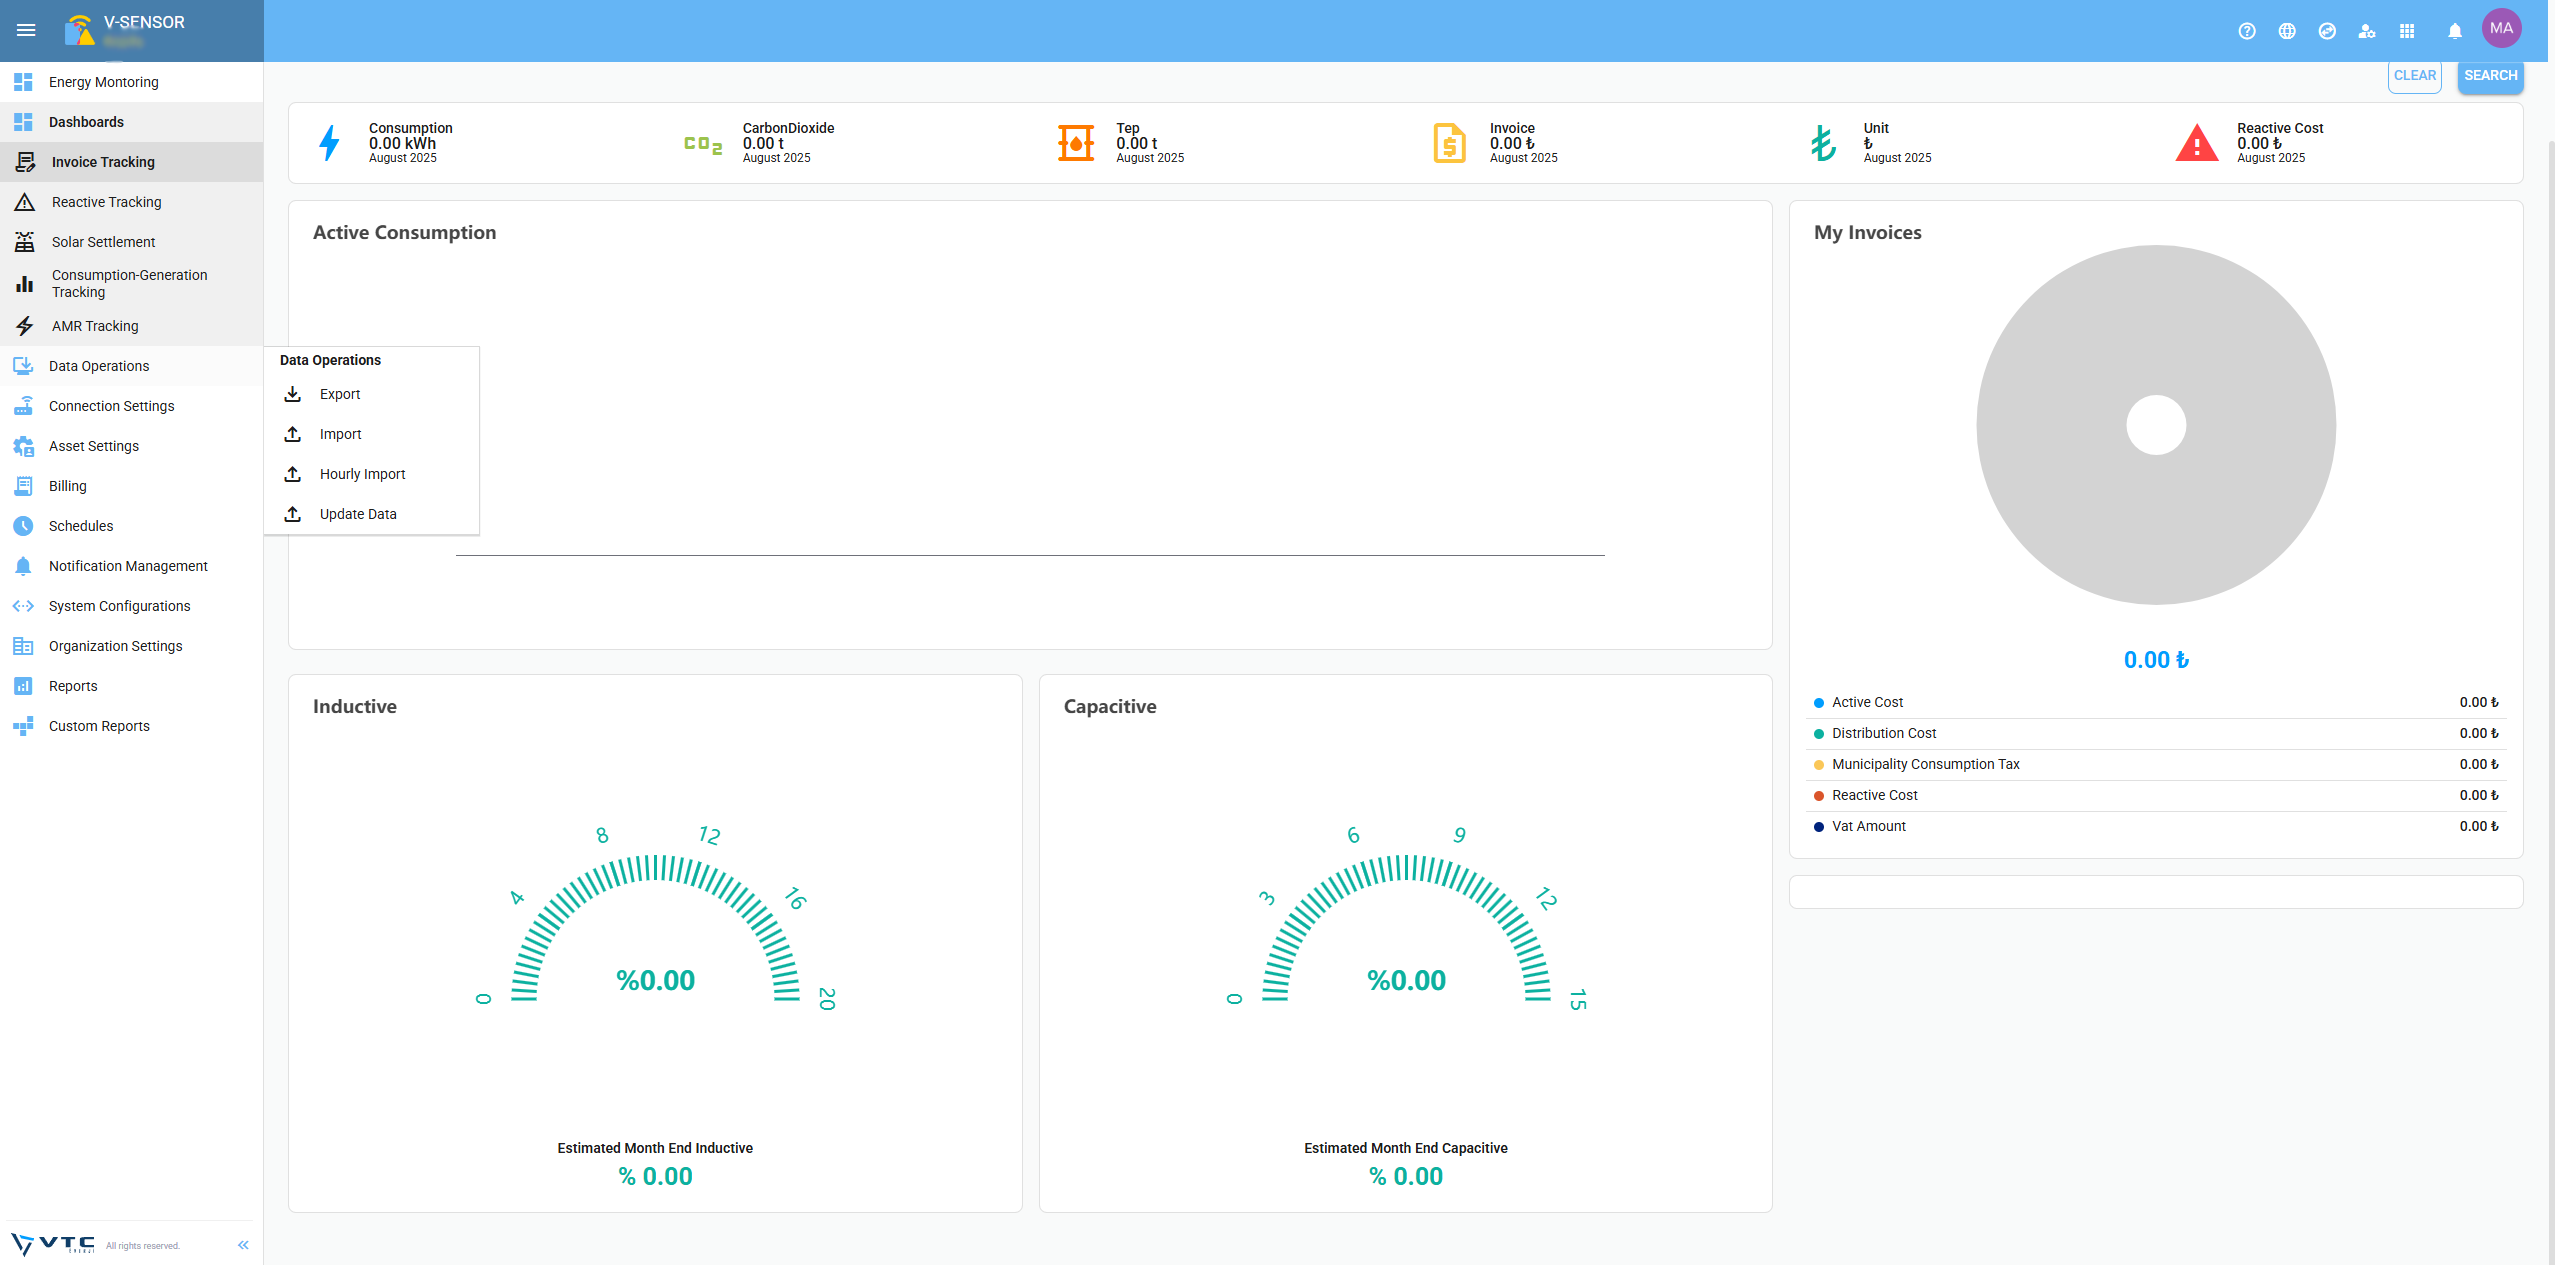
Task: Toggle Distribution Cost legend entry
Action: point(1884,734)
